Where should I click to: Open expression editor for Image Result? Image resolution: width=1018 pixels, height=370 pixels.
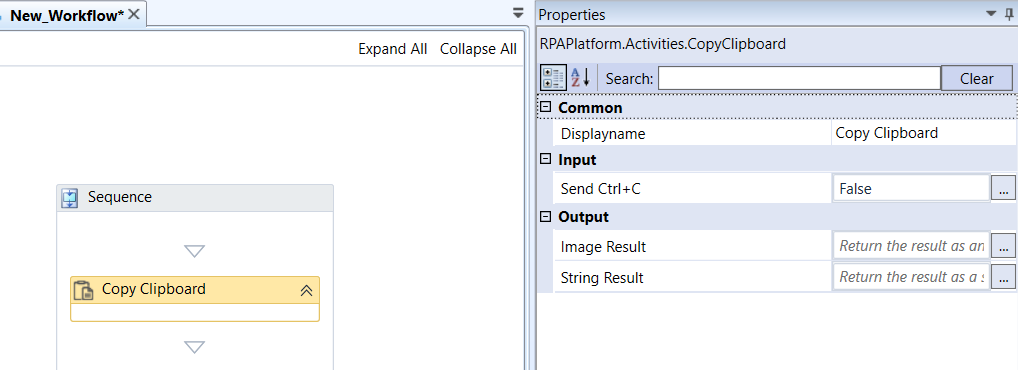[x=1003, y=247]
